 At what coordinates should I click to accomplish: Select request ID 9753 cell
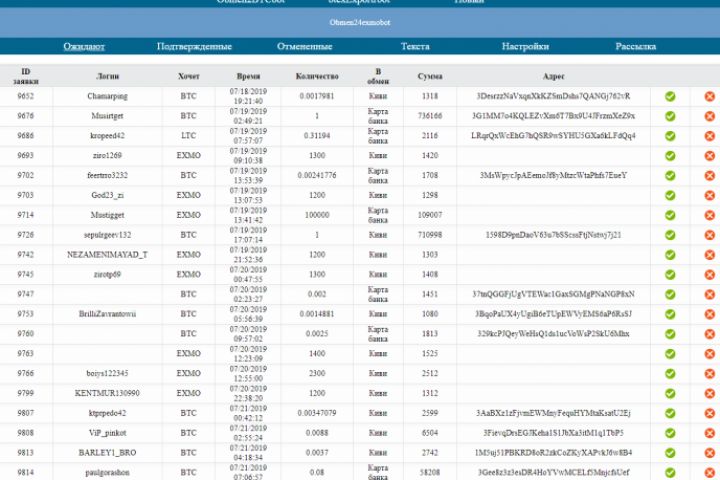coord(26,314)
